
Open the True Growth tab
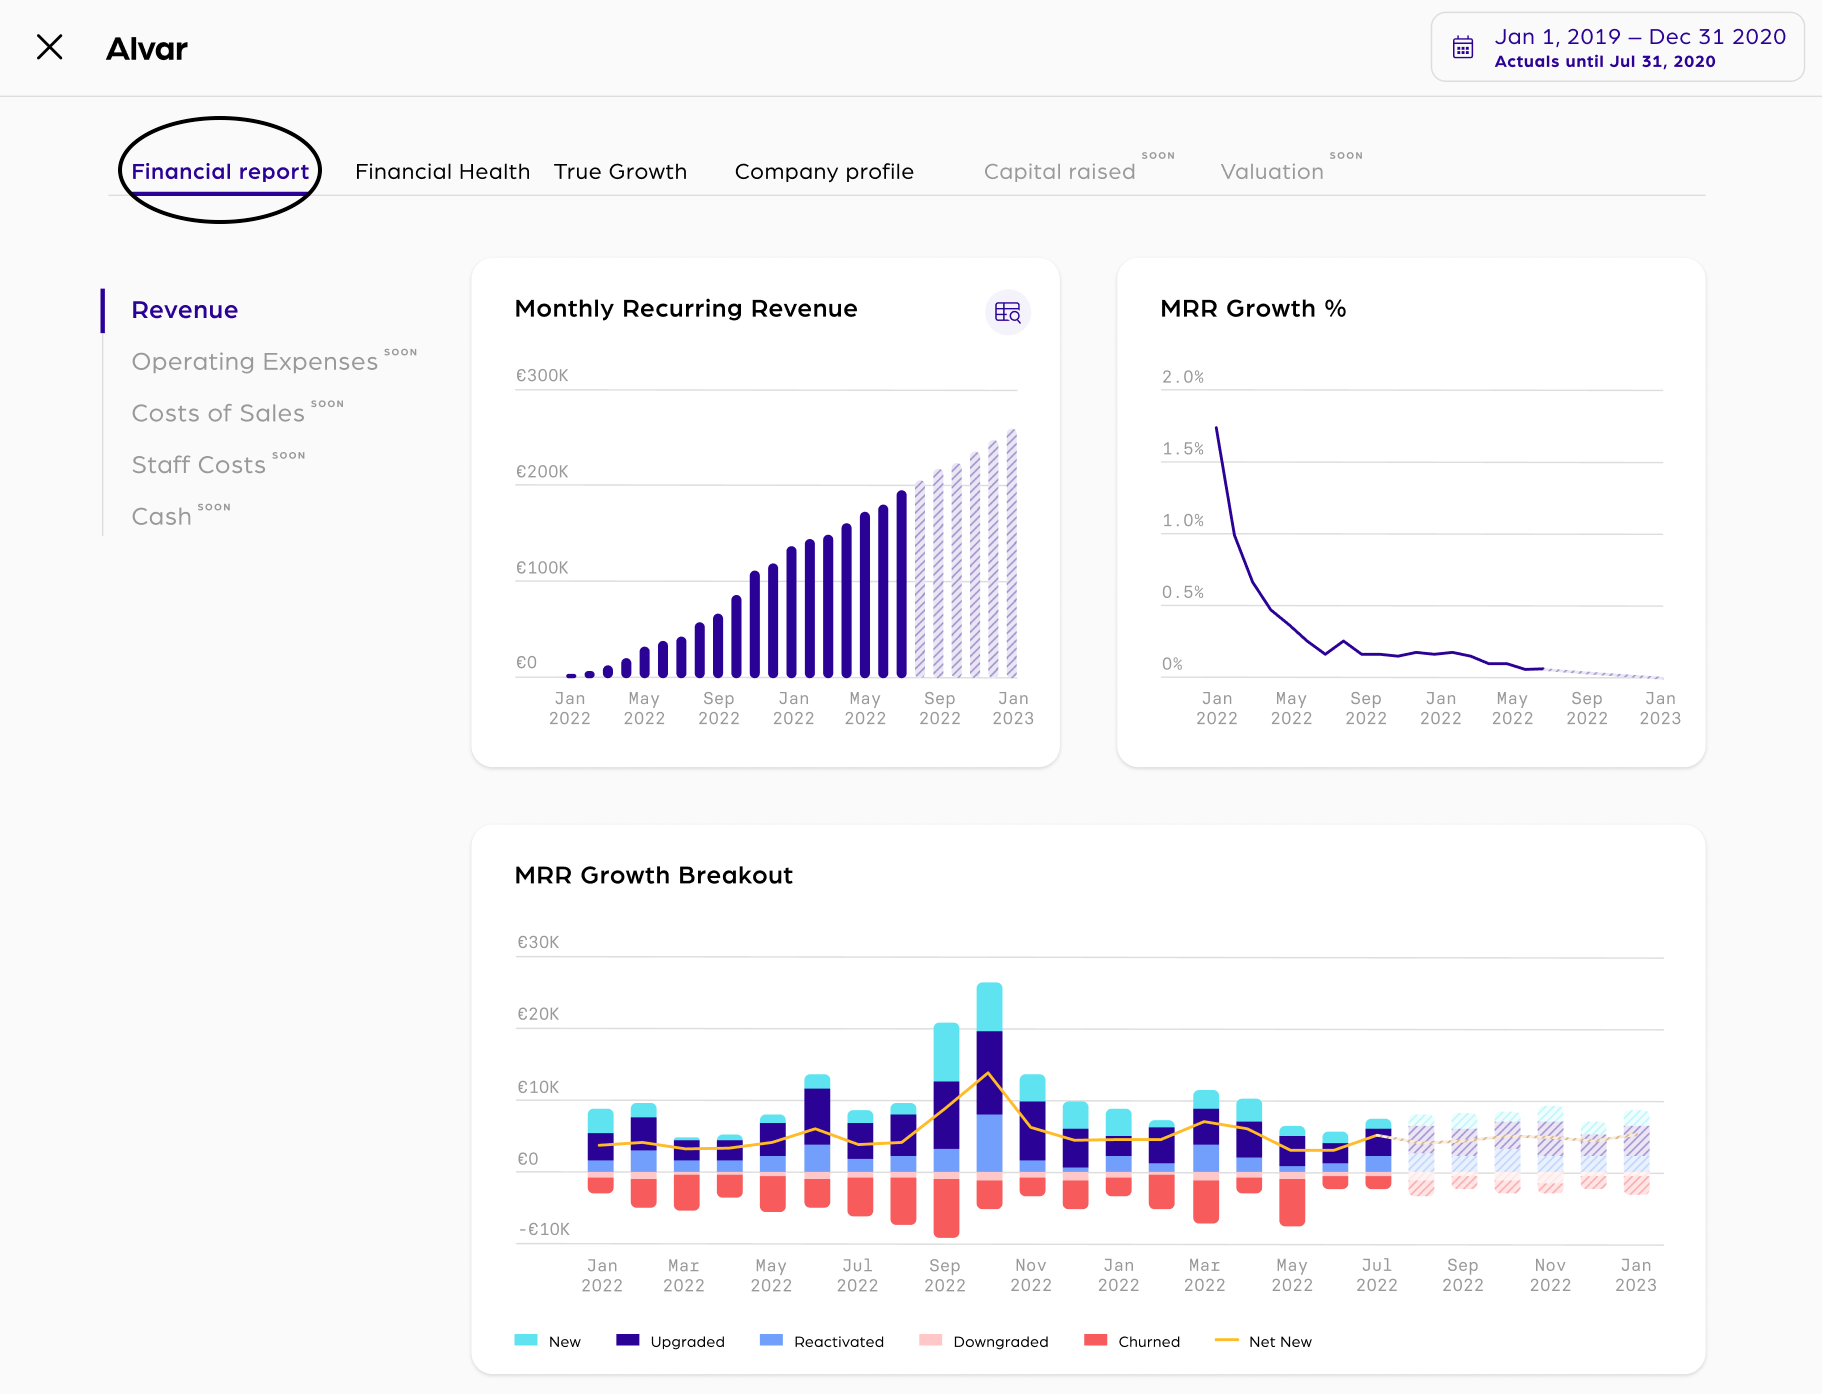(620, 171)
